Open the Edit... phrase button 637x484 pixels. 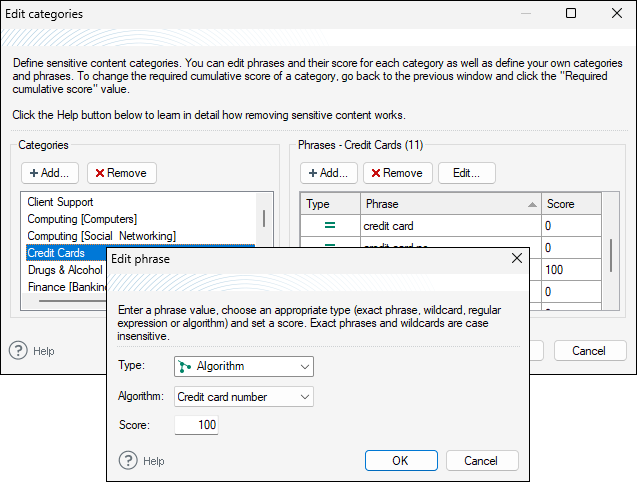point(466,173)
